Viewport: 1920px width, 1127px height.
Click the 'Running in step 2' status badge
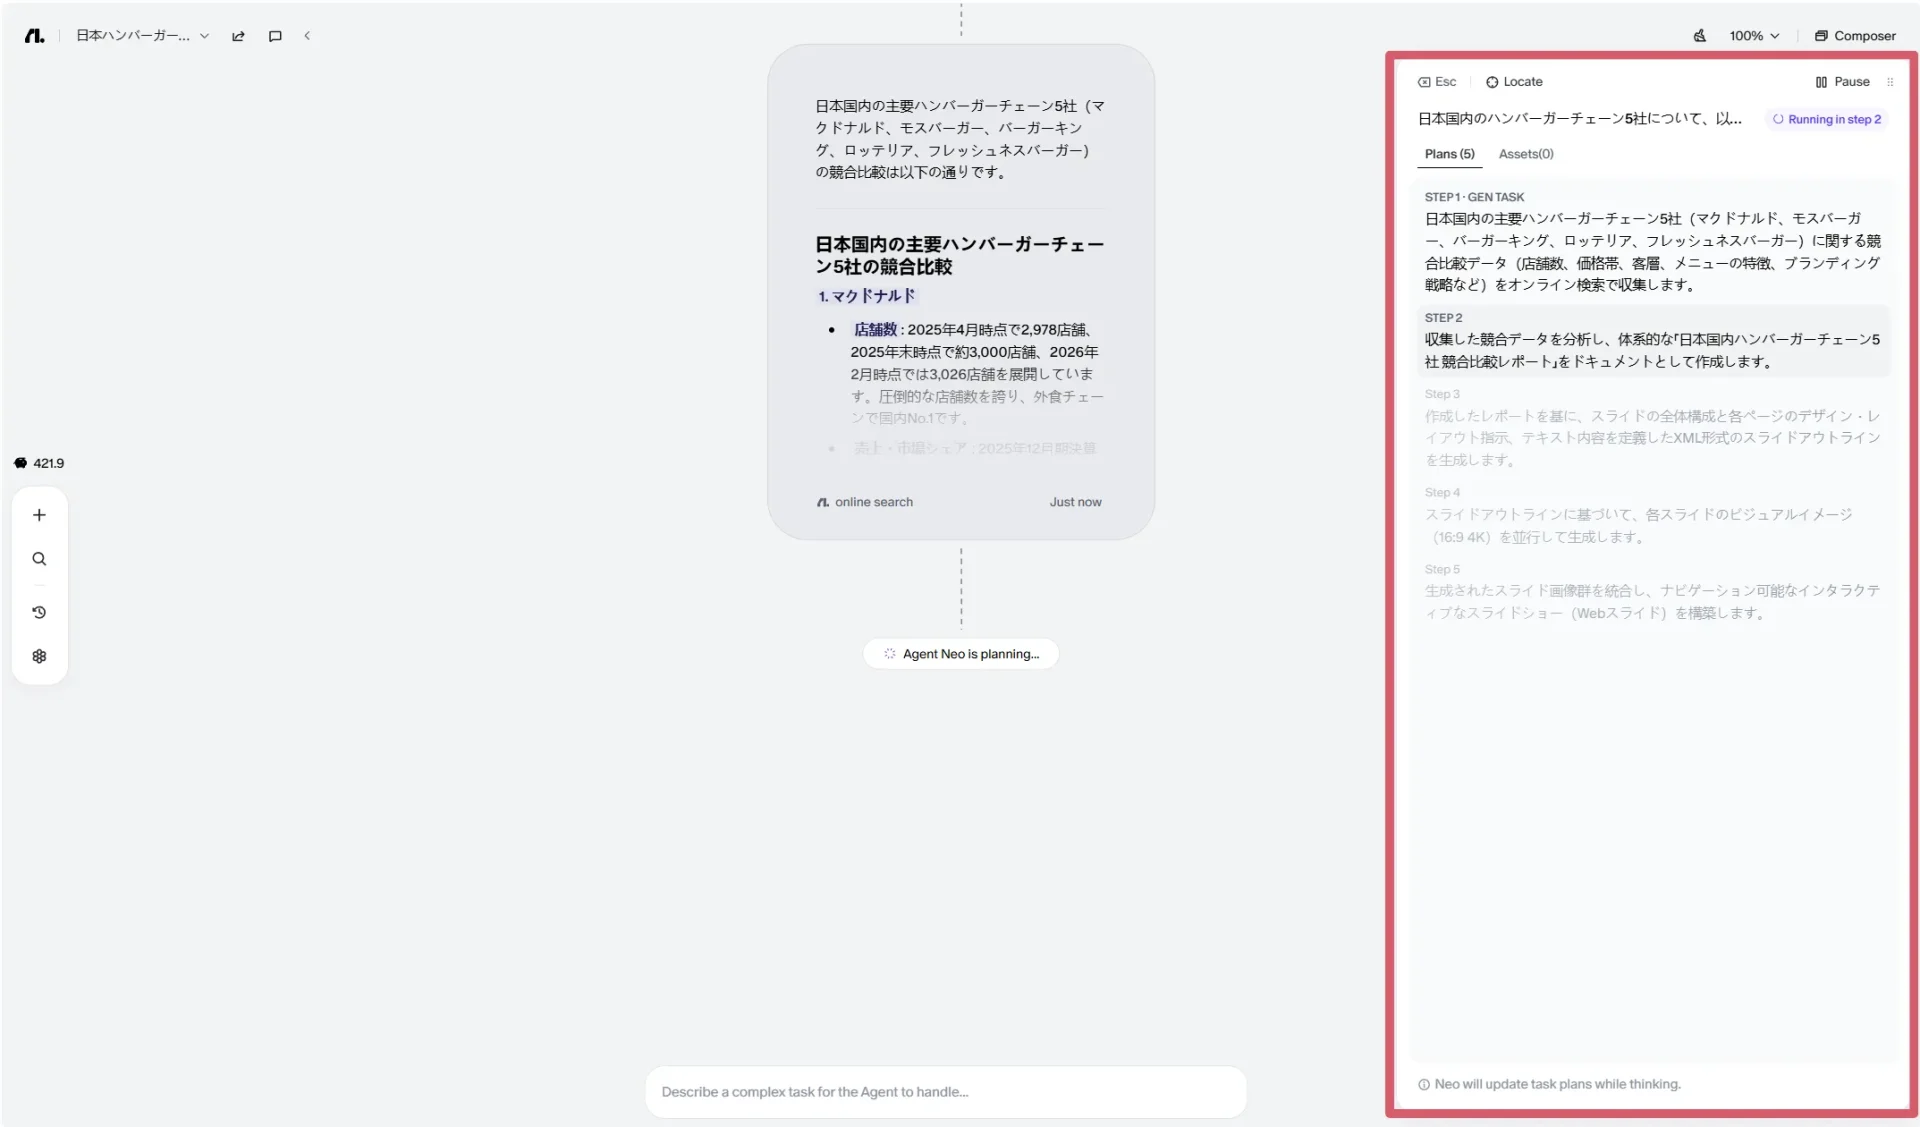(x=1827, y=119)
